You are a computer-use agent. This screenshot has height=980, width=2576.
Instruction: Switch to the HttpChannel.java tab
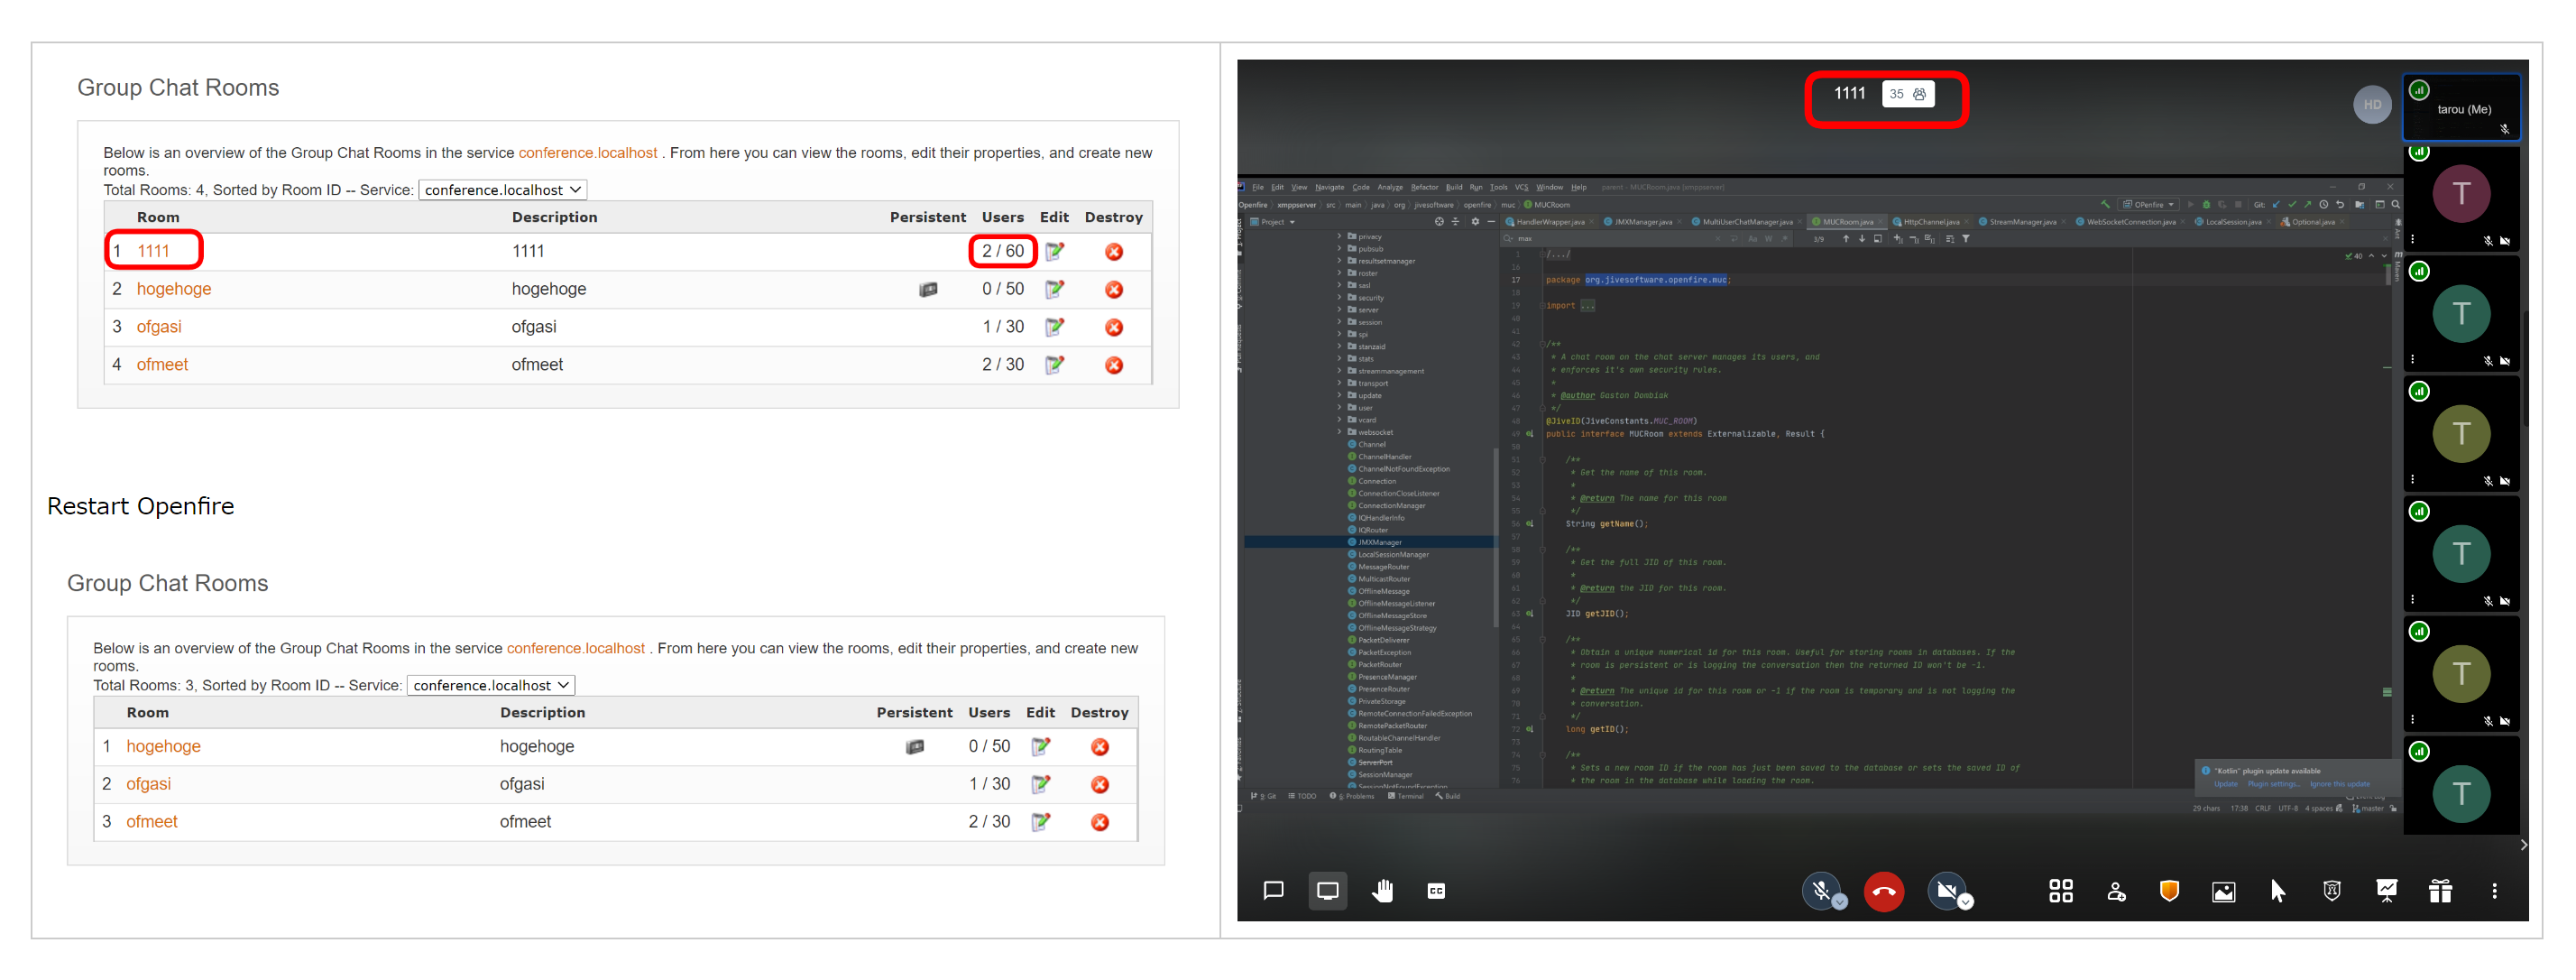1934,222
